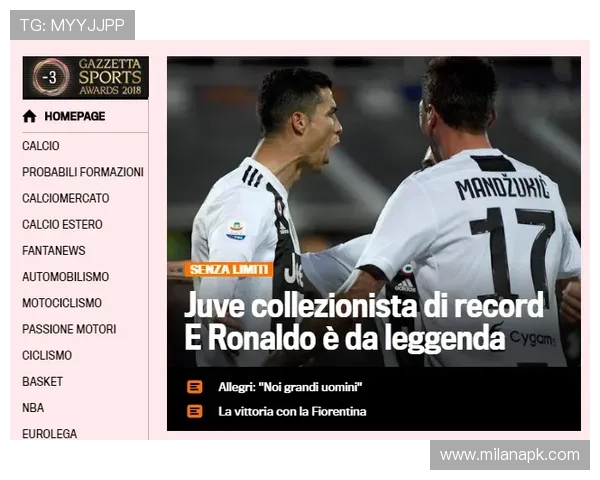Screen dimensions: 600x480
Task: Click the home icon beside HOMEPAGE
Action: [30, 116]
